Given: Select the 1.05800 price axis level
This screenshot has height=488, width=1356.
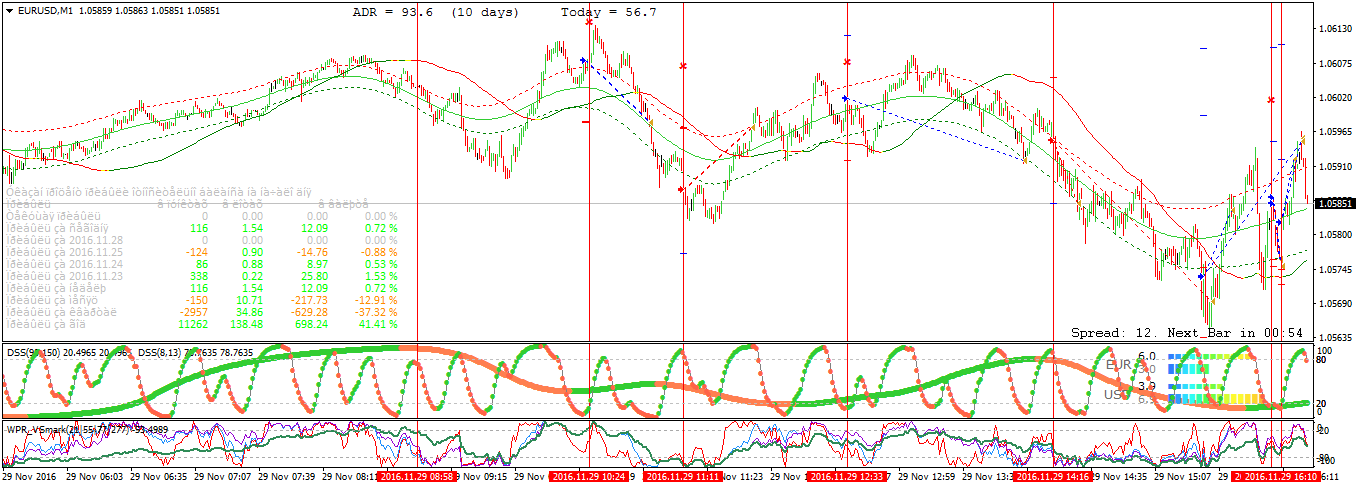Looking at the screenshot, I should pos(1334,235).
